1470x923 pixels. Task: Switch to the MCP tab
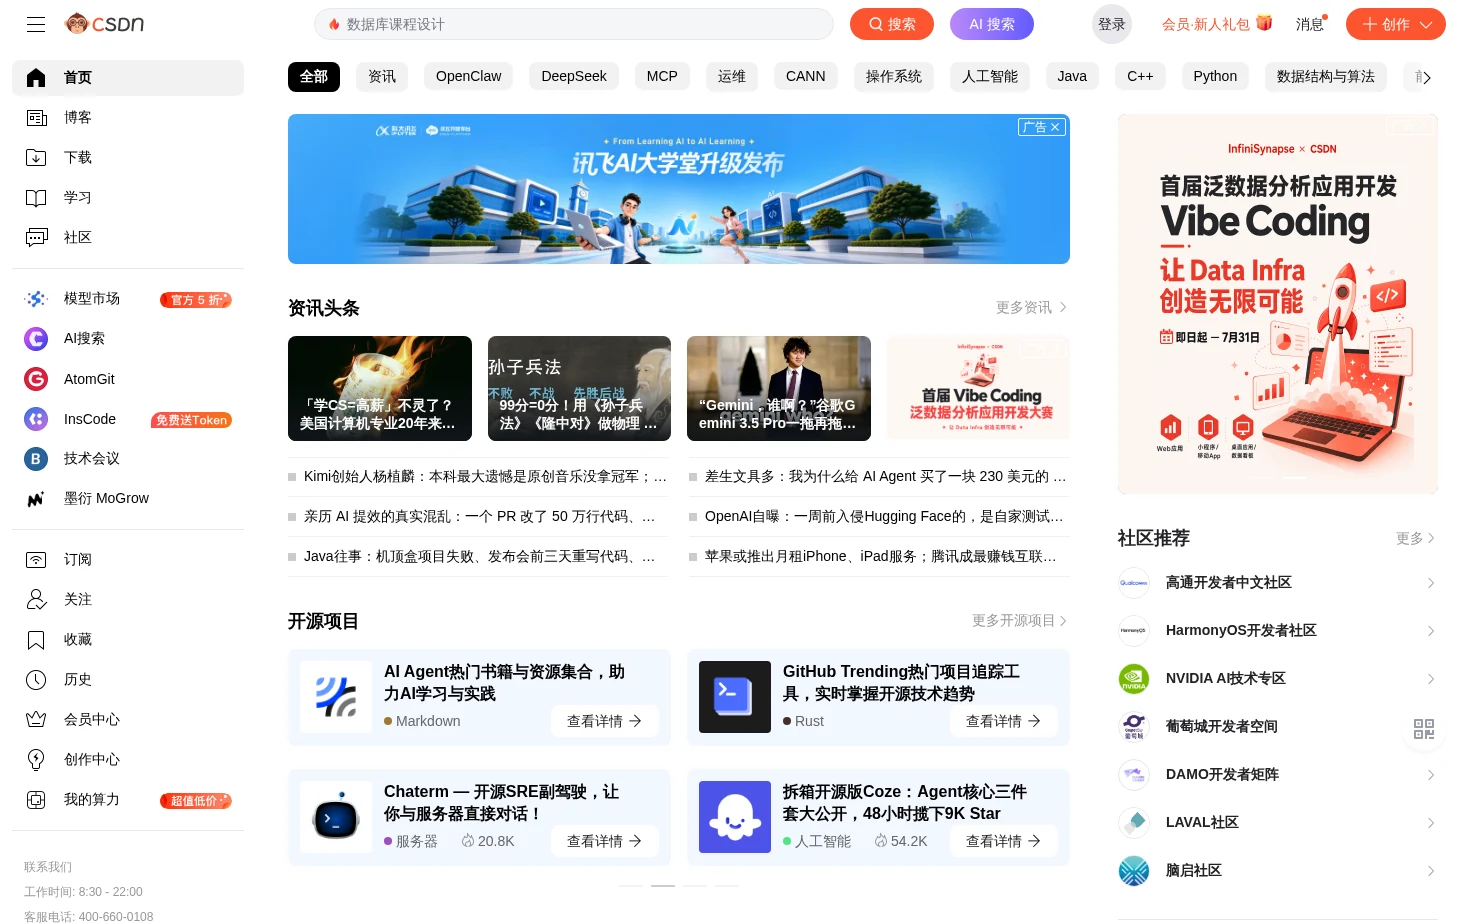pos(662,77)
